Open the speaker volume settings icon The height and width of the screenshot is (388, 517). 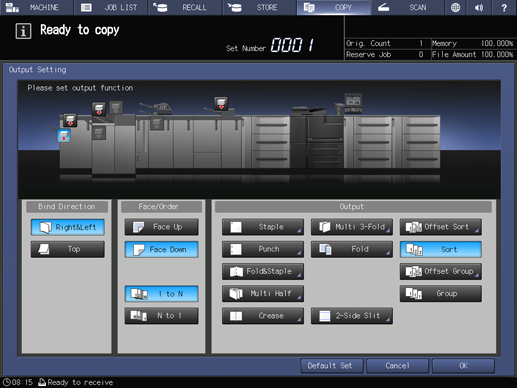(x=479, y=7)
